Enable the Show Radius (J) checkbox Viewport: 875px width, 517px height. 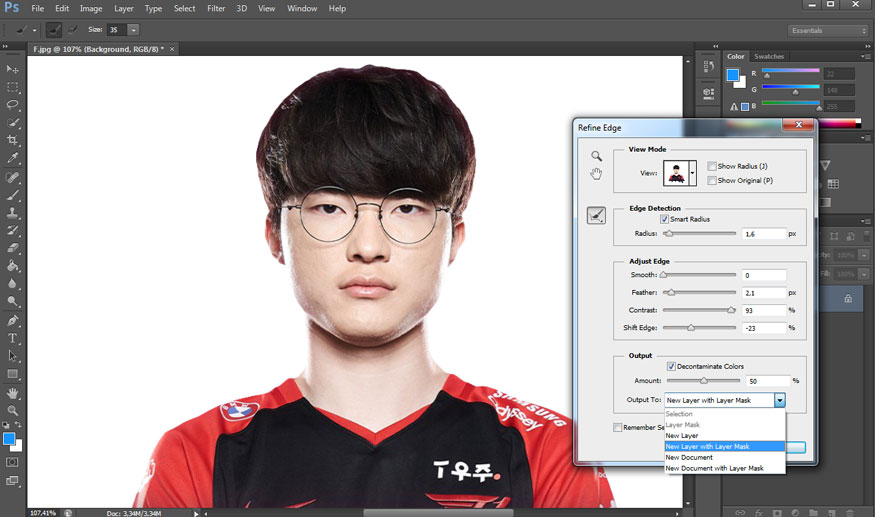coord(711,166)
